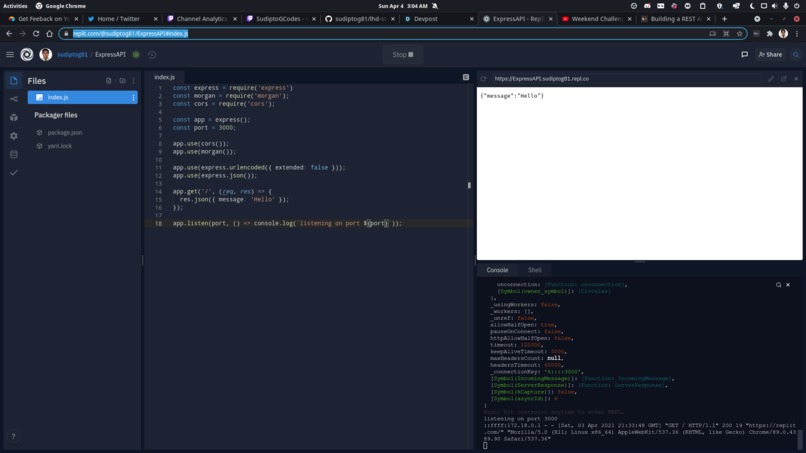Open the repl chat comment icon
This screenshot has width=806, height=453.
[744, 55]
